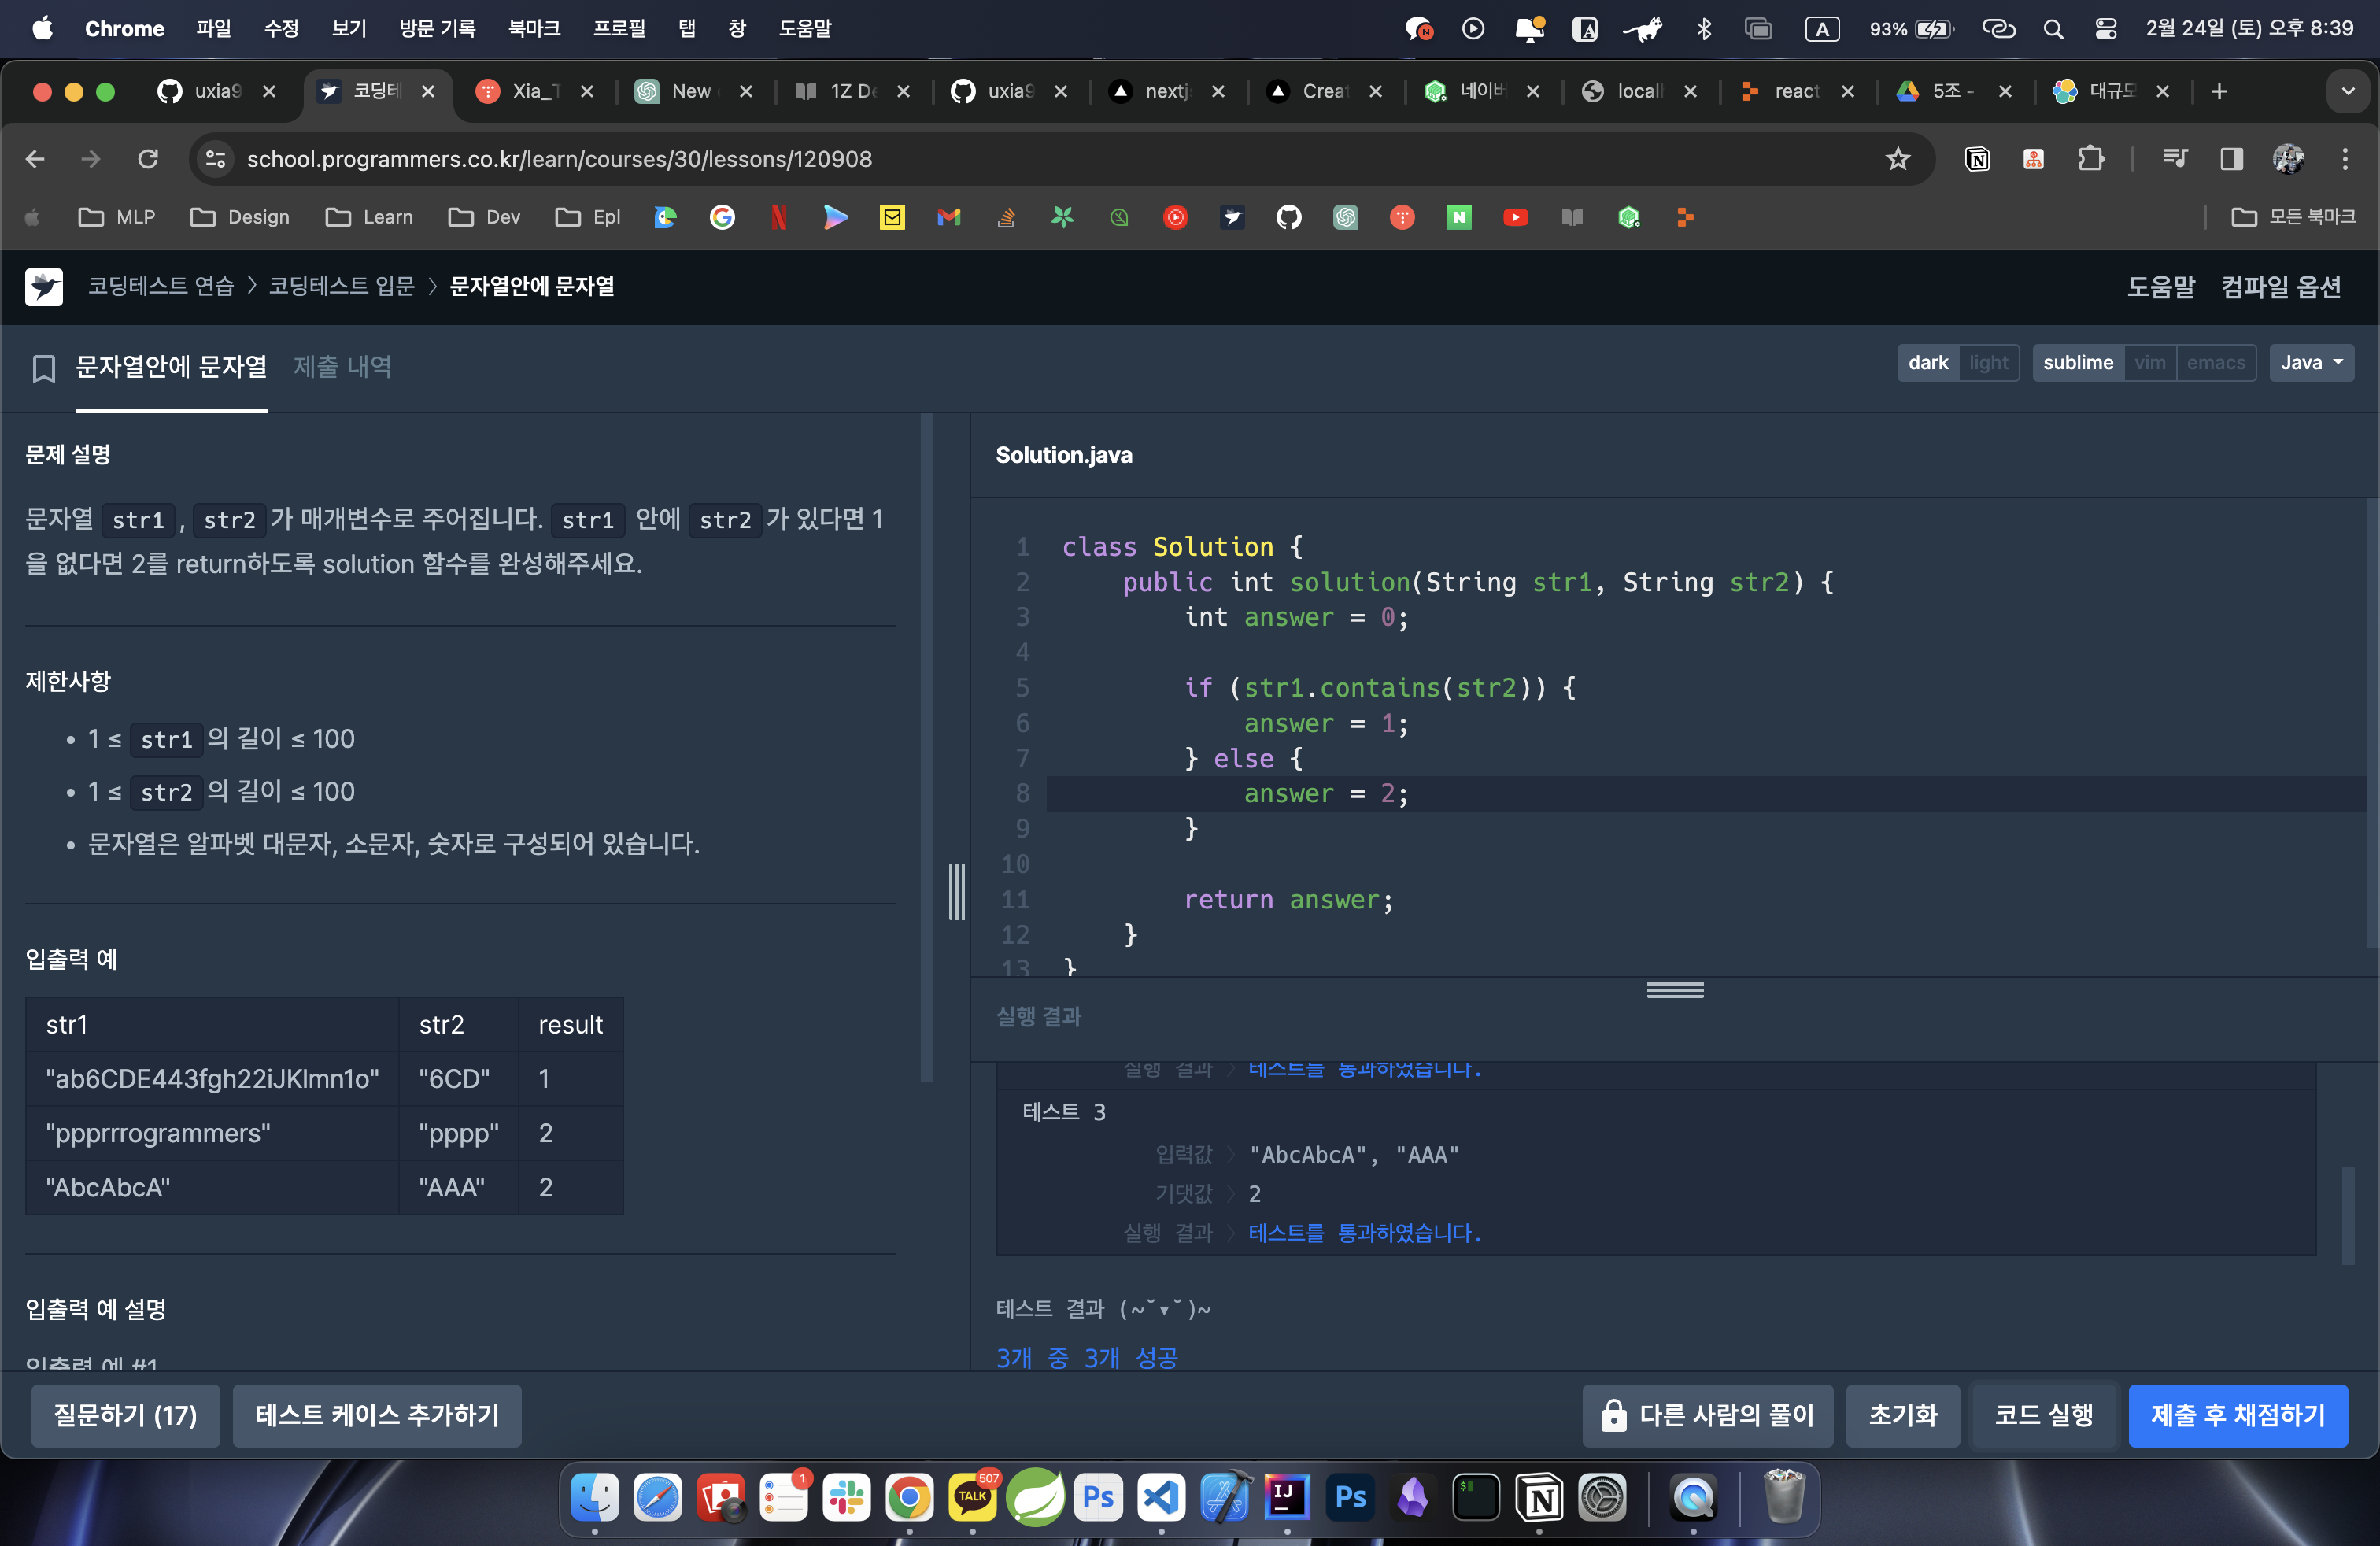Open the 북마크 menu in menu bar
This screenshot has height=1546, width=2380.
coord(534,28)
